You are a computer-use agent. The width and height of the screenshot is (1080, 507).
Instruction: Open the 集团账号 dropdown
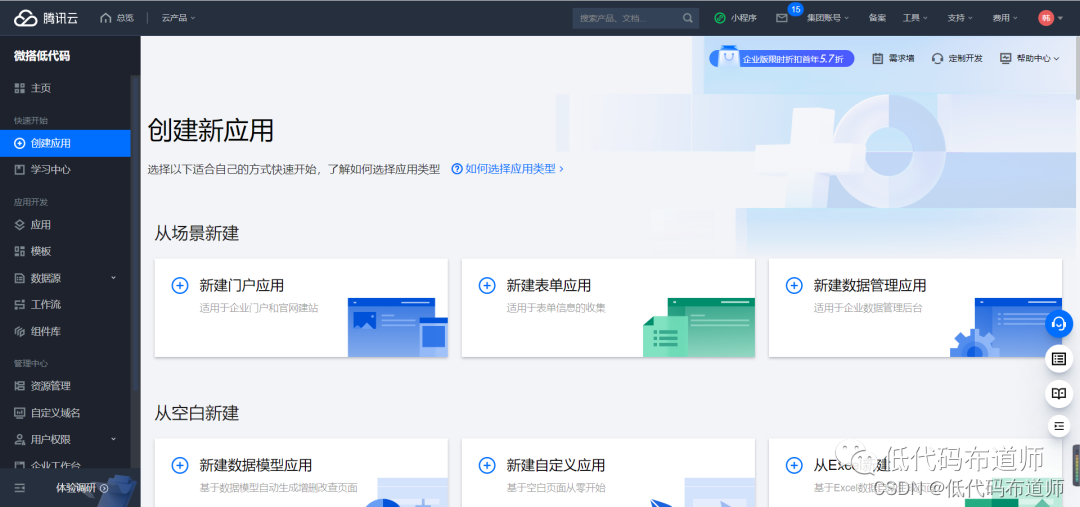tap(828, 18)
